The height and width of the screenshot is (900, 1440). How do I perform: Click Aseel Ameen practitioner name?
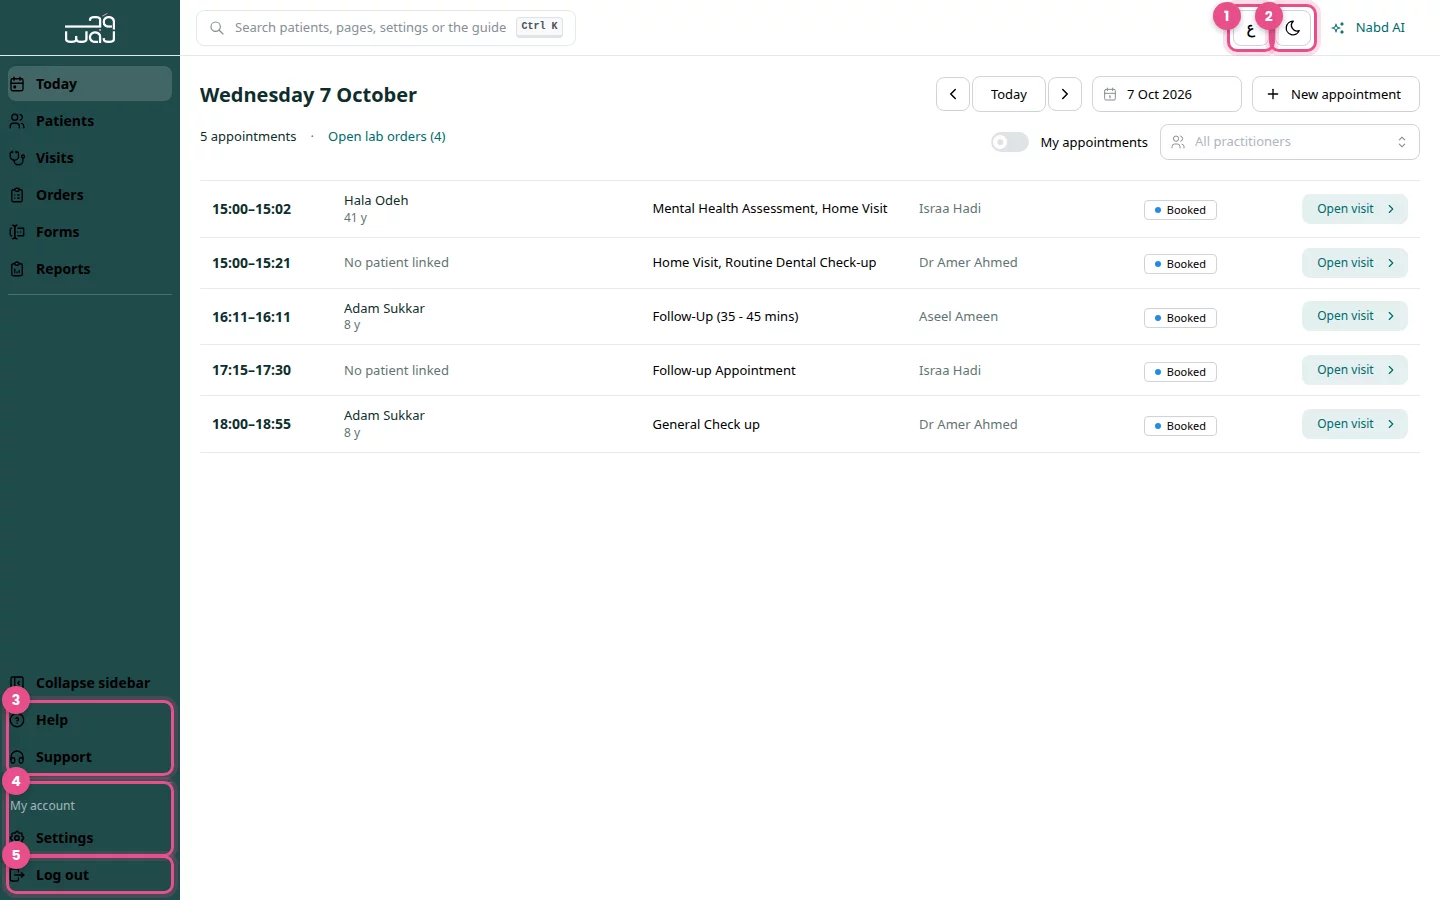coord(958,316)
